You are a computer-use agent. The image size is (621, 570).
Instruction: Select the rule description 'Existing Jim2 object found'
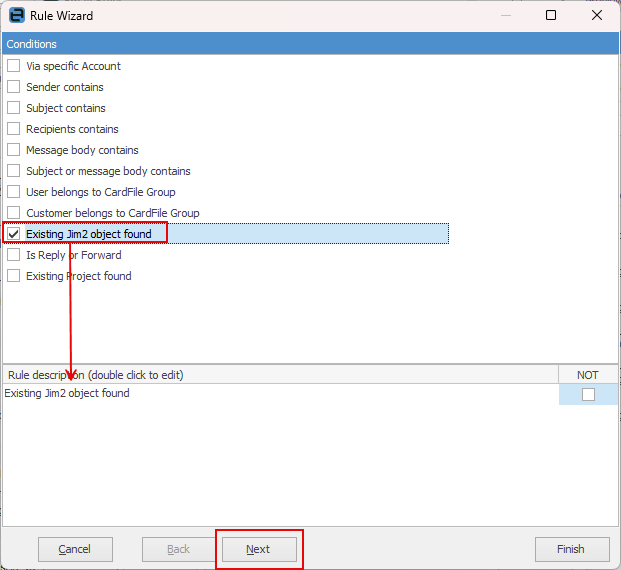67,393
